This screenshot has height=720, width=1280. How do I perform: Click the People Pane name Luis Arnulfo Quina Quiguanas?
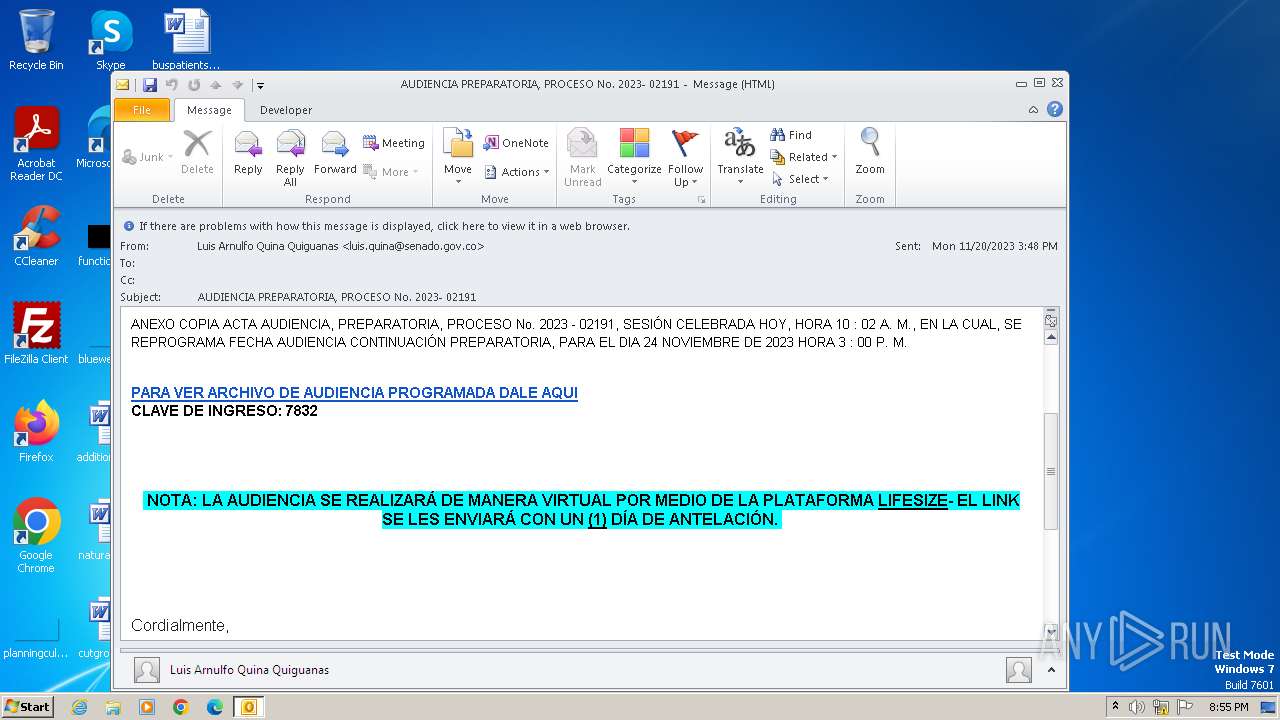(x=249, y=670)
